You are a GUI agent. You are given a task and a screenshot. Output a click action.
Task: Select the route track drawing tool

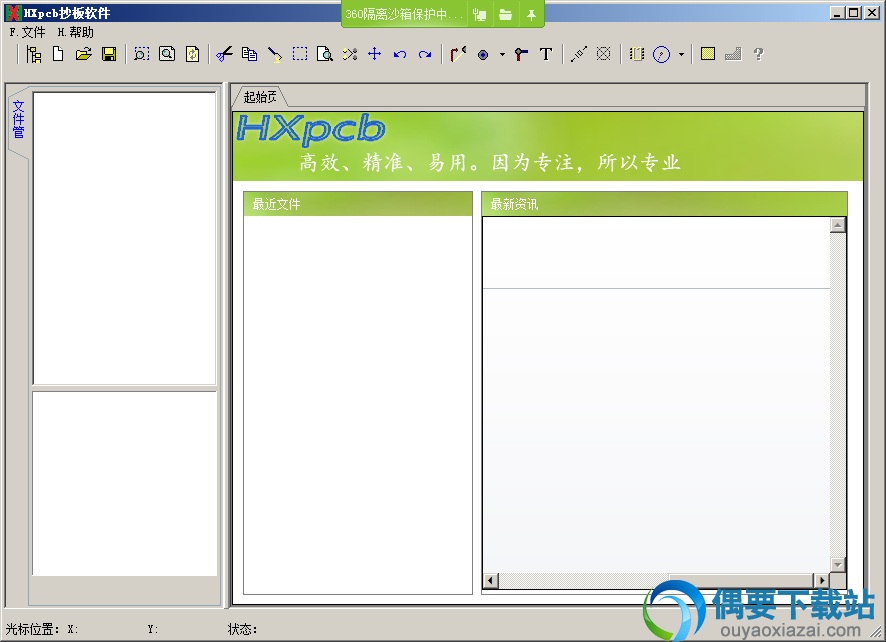point(458,54)
